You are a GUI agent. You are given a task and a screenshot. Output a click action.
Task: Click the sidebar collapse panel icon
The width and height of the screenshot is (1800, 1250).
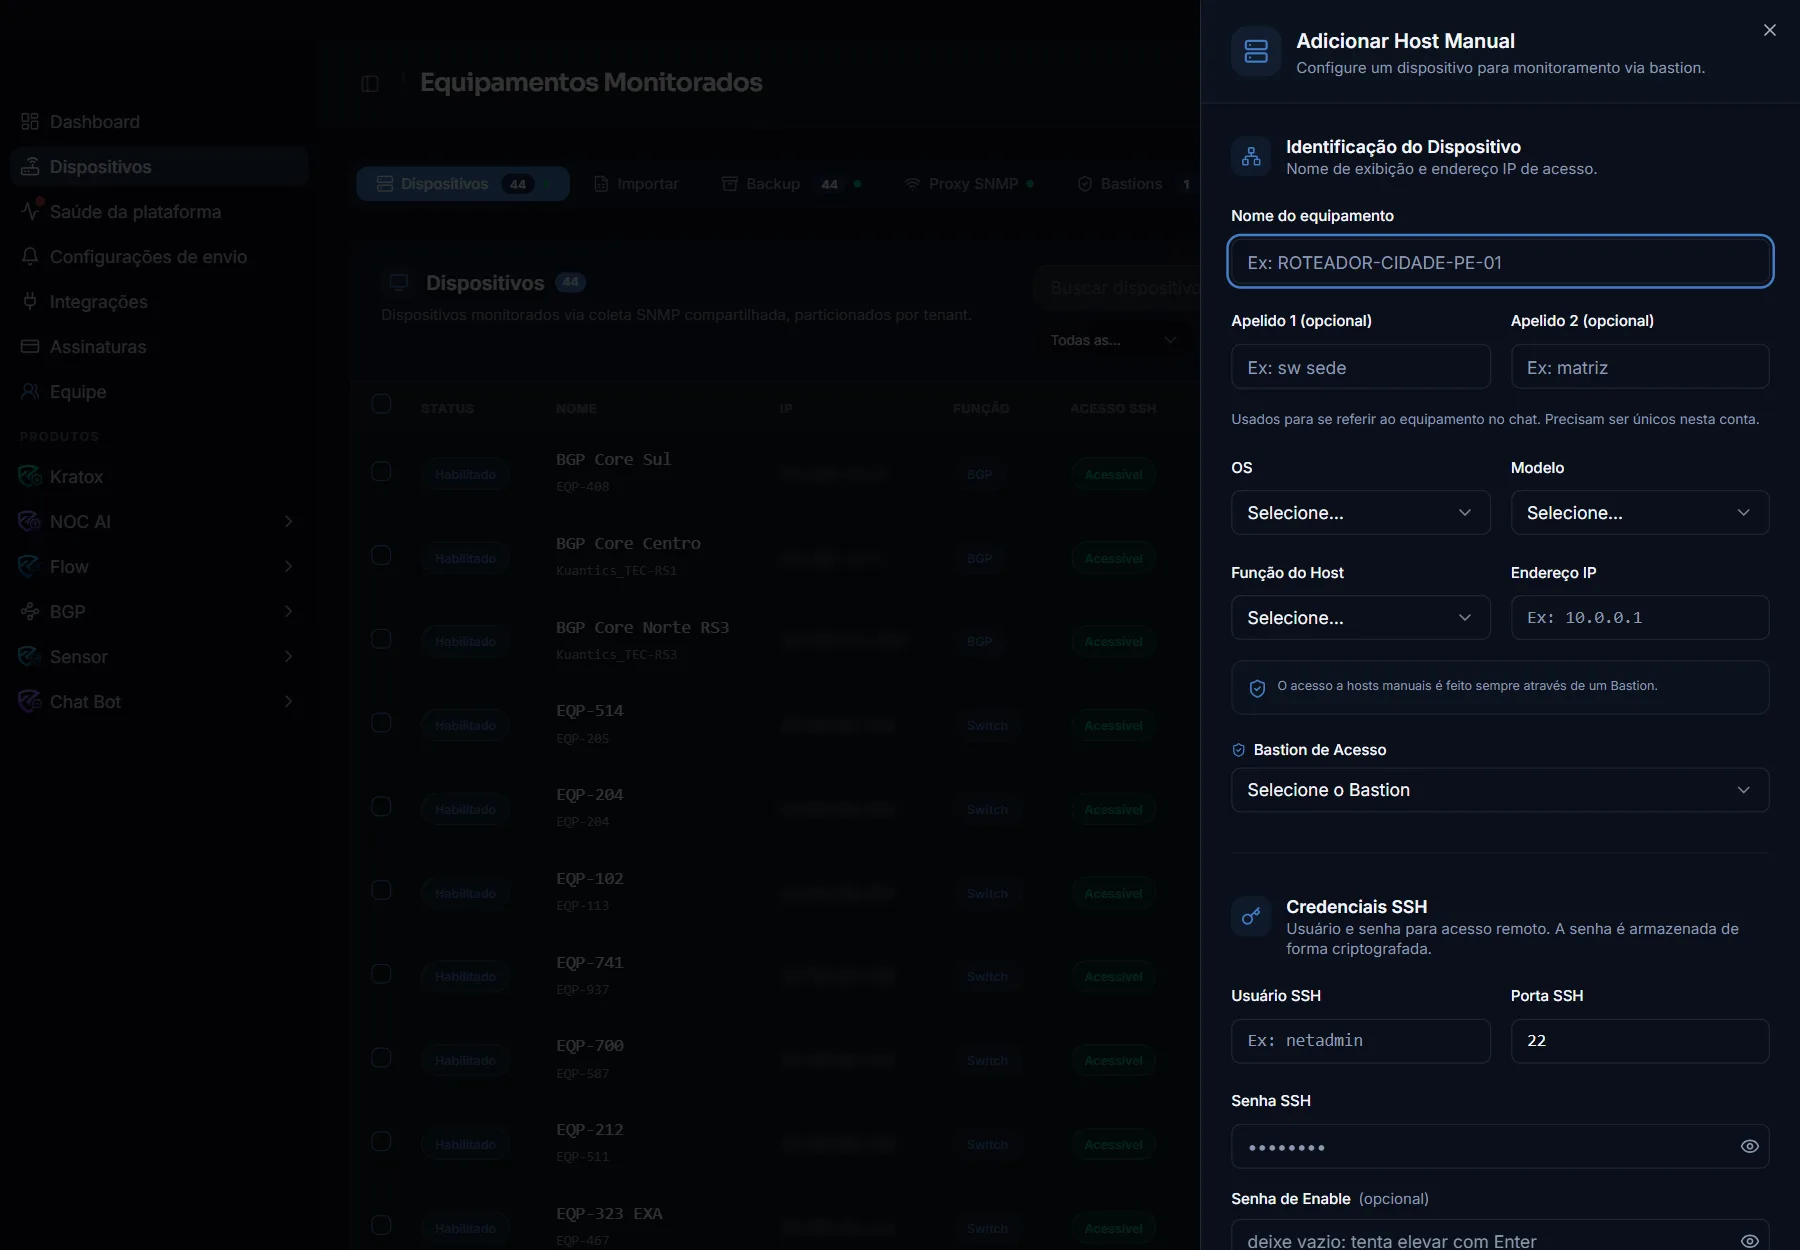point(370,83)
